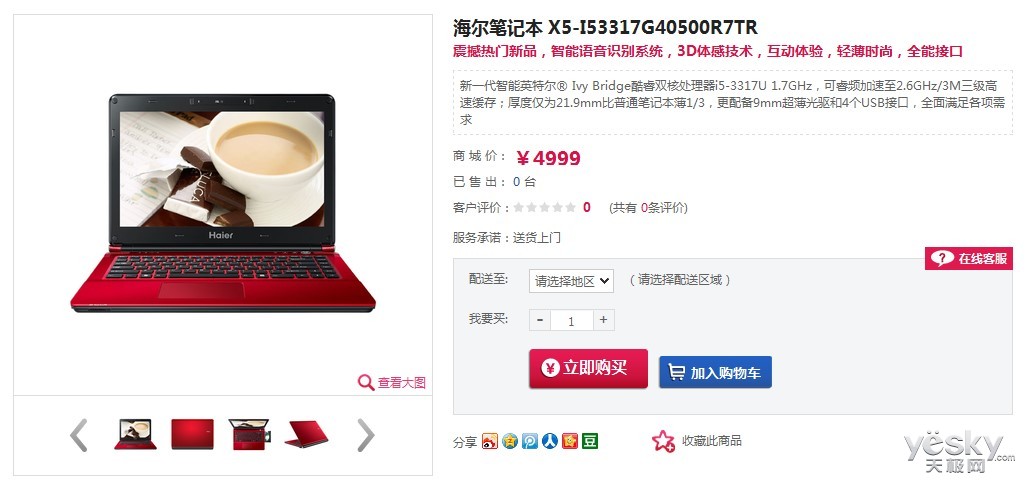The image size is (1026, 487).
Task: Share via the blue P icon
Action: (x=530, y=441)
